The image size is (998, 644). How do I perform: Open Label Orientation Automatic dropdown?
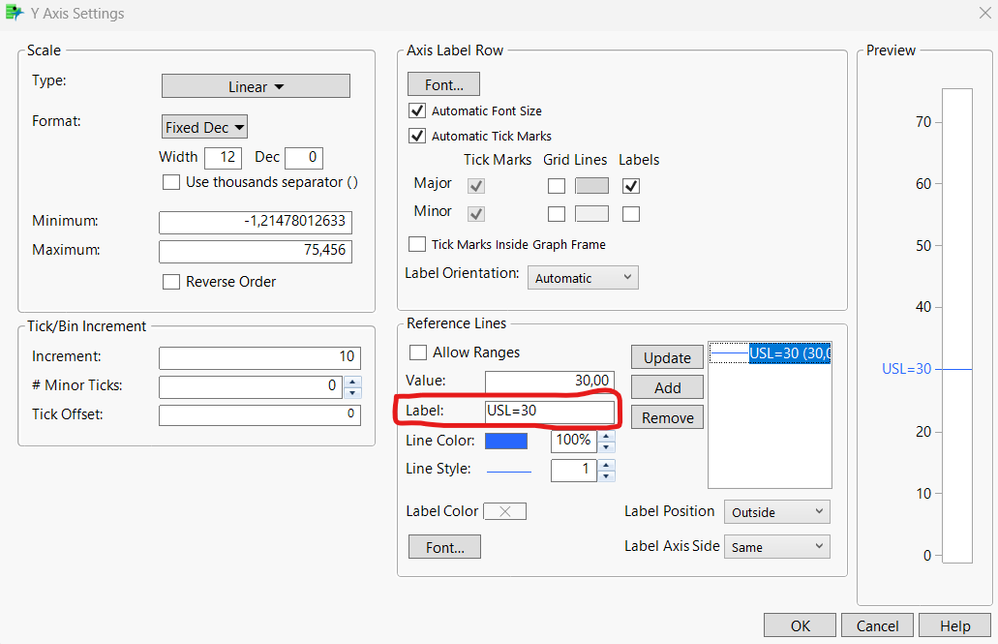click(x=583, y=278)
